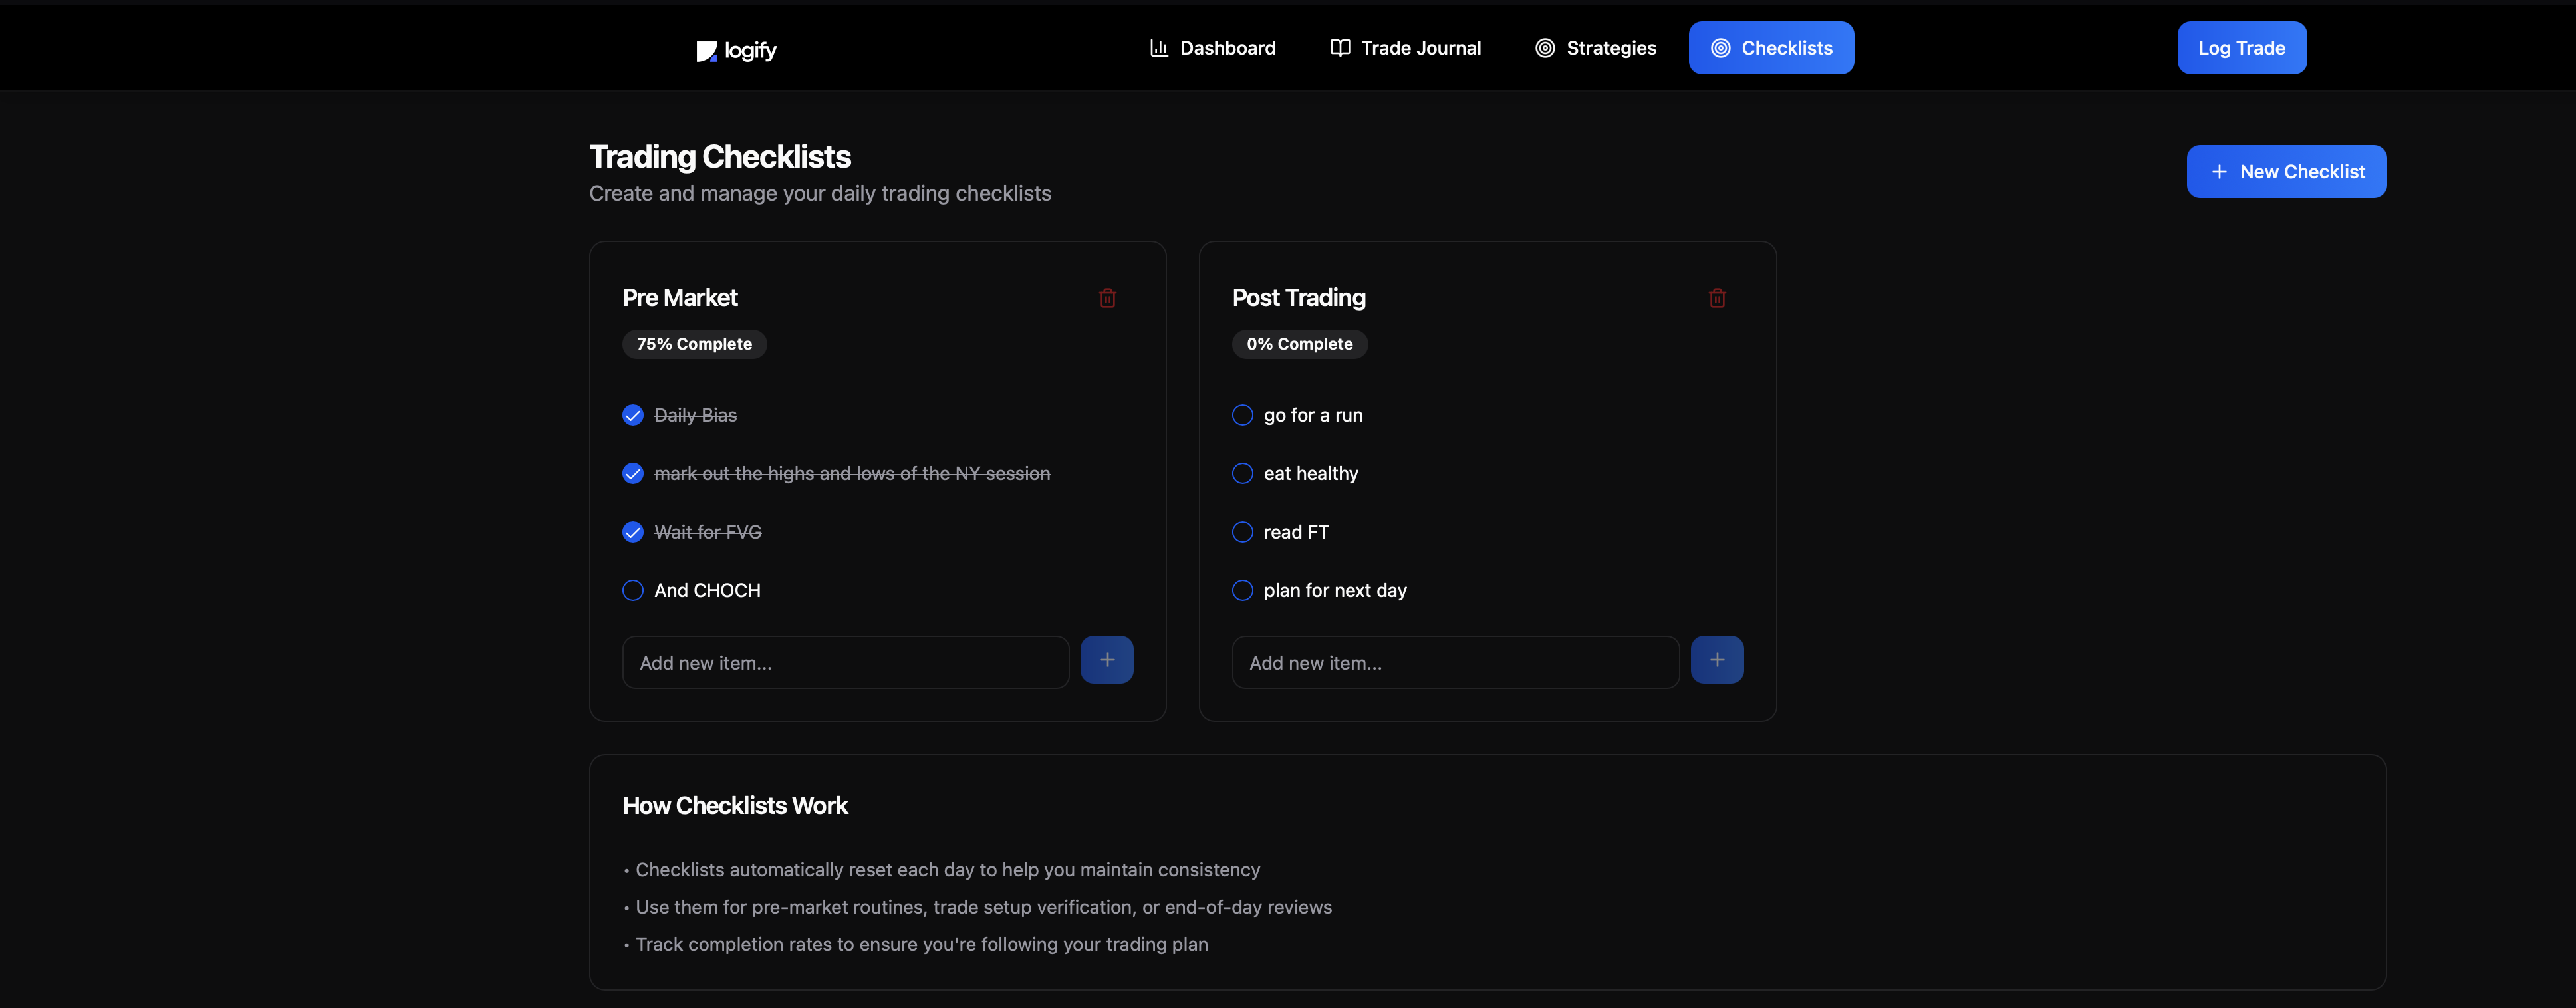Open Dashboard from the nav bar
The height and width of the screenshot is (1008, 2576).
click(1212, 48)
